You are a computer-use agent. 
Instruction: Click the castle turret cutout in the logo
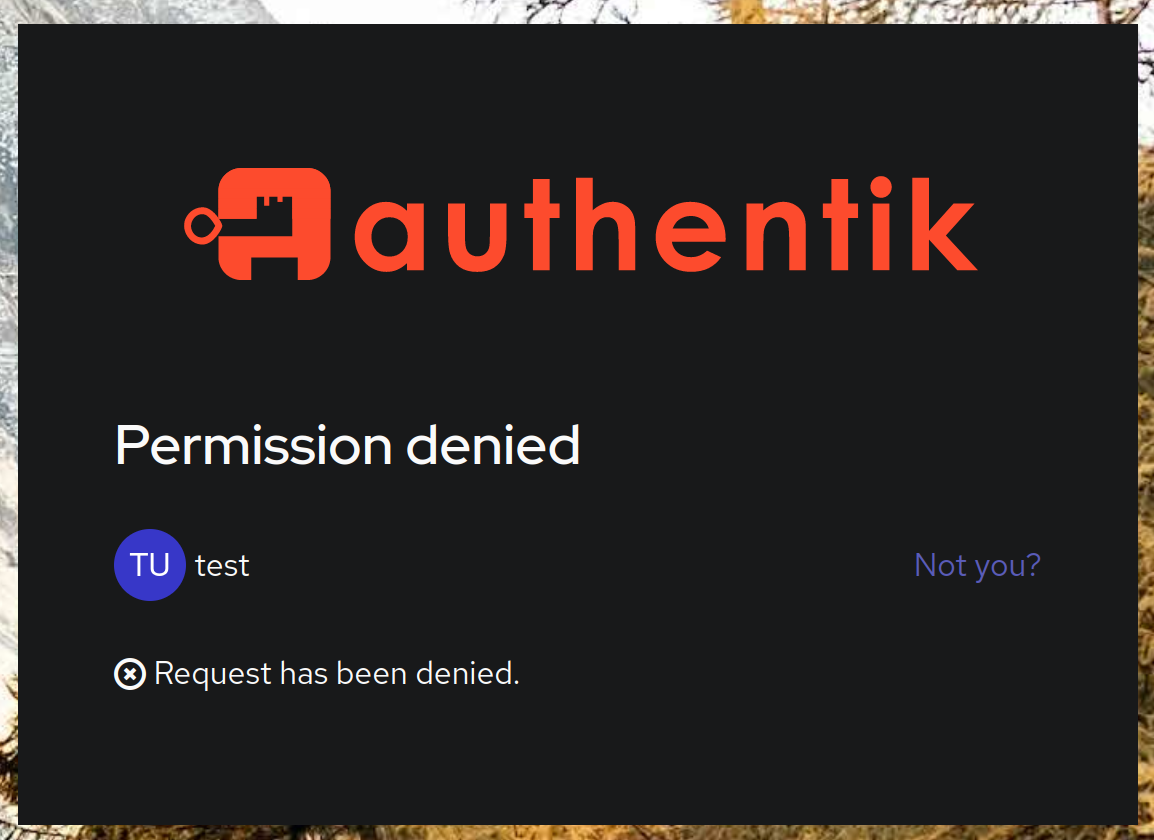(274, 201)
